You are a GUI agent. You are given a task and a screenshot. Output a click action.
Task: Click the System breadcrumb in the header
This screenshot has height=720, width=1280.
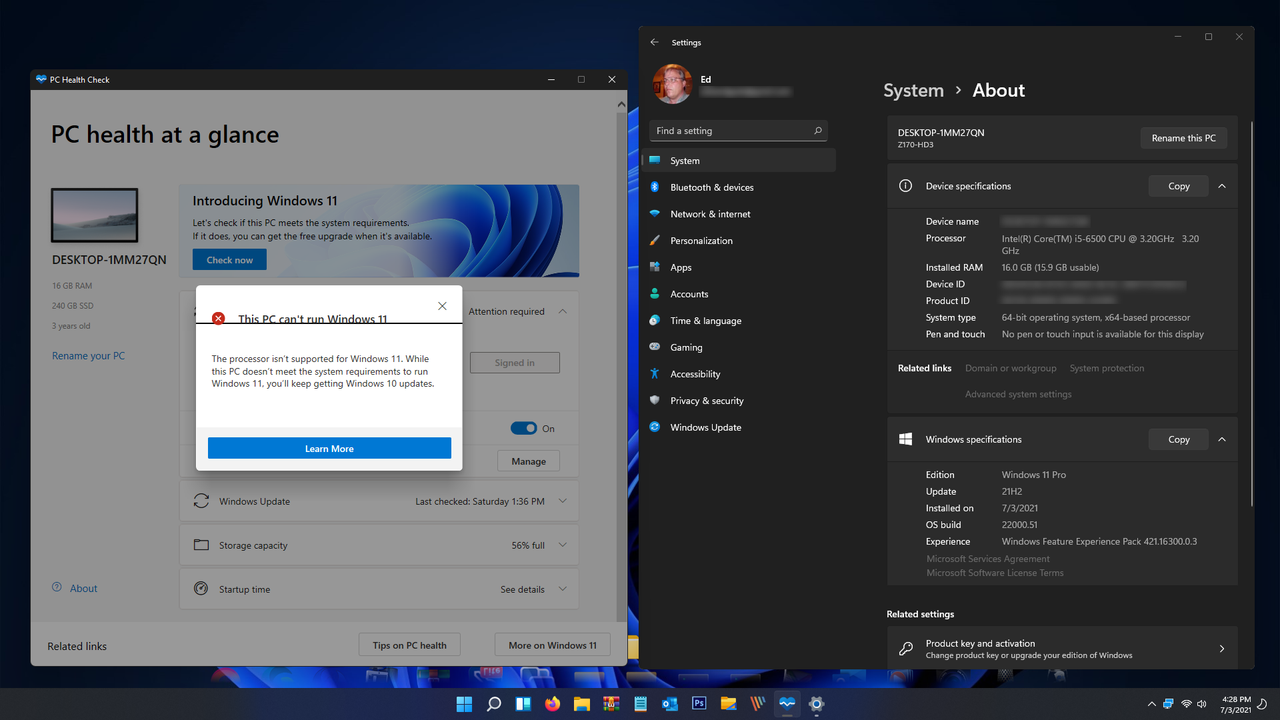tap(913, 90)
